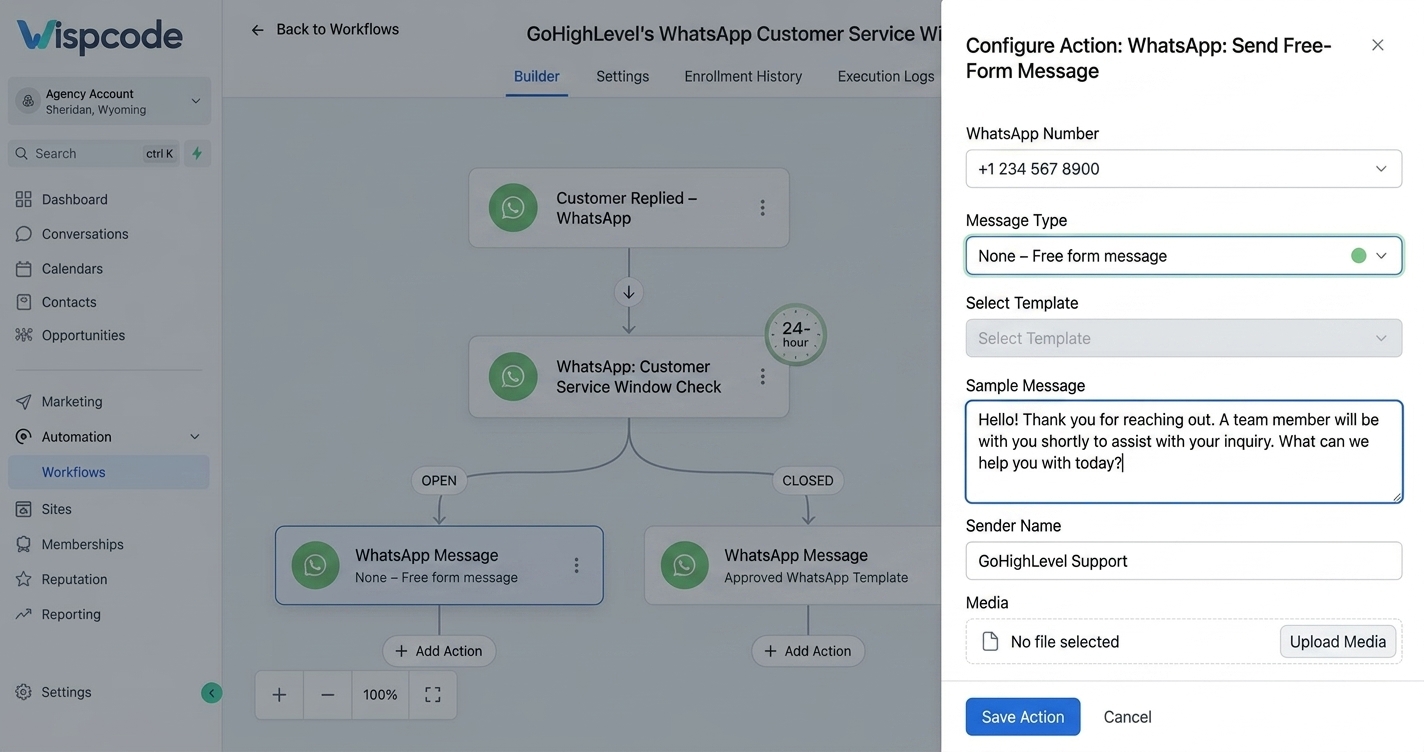Screen dimensions: 1424x752
Task: Open options menu on Service Window Check node
Action: point(762,376)
